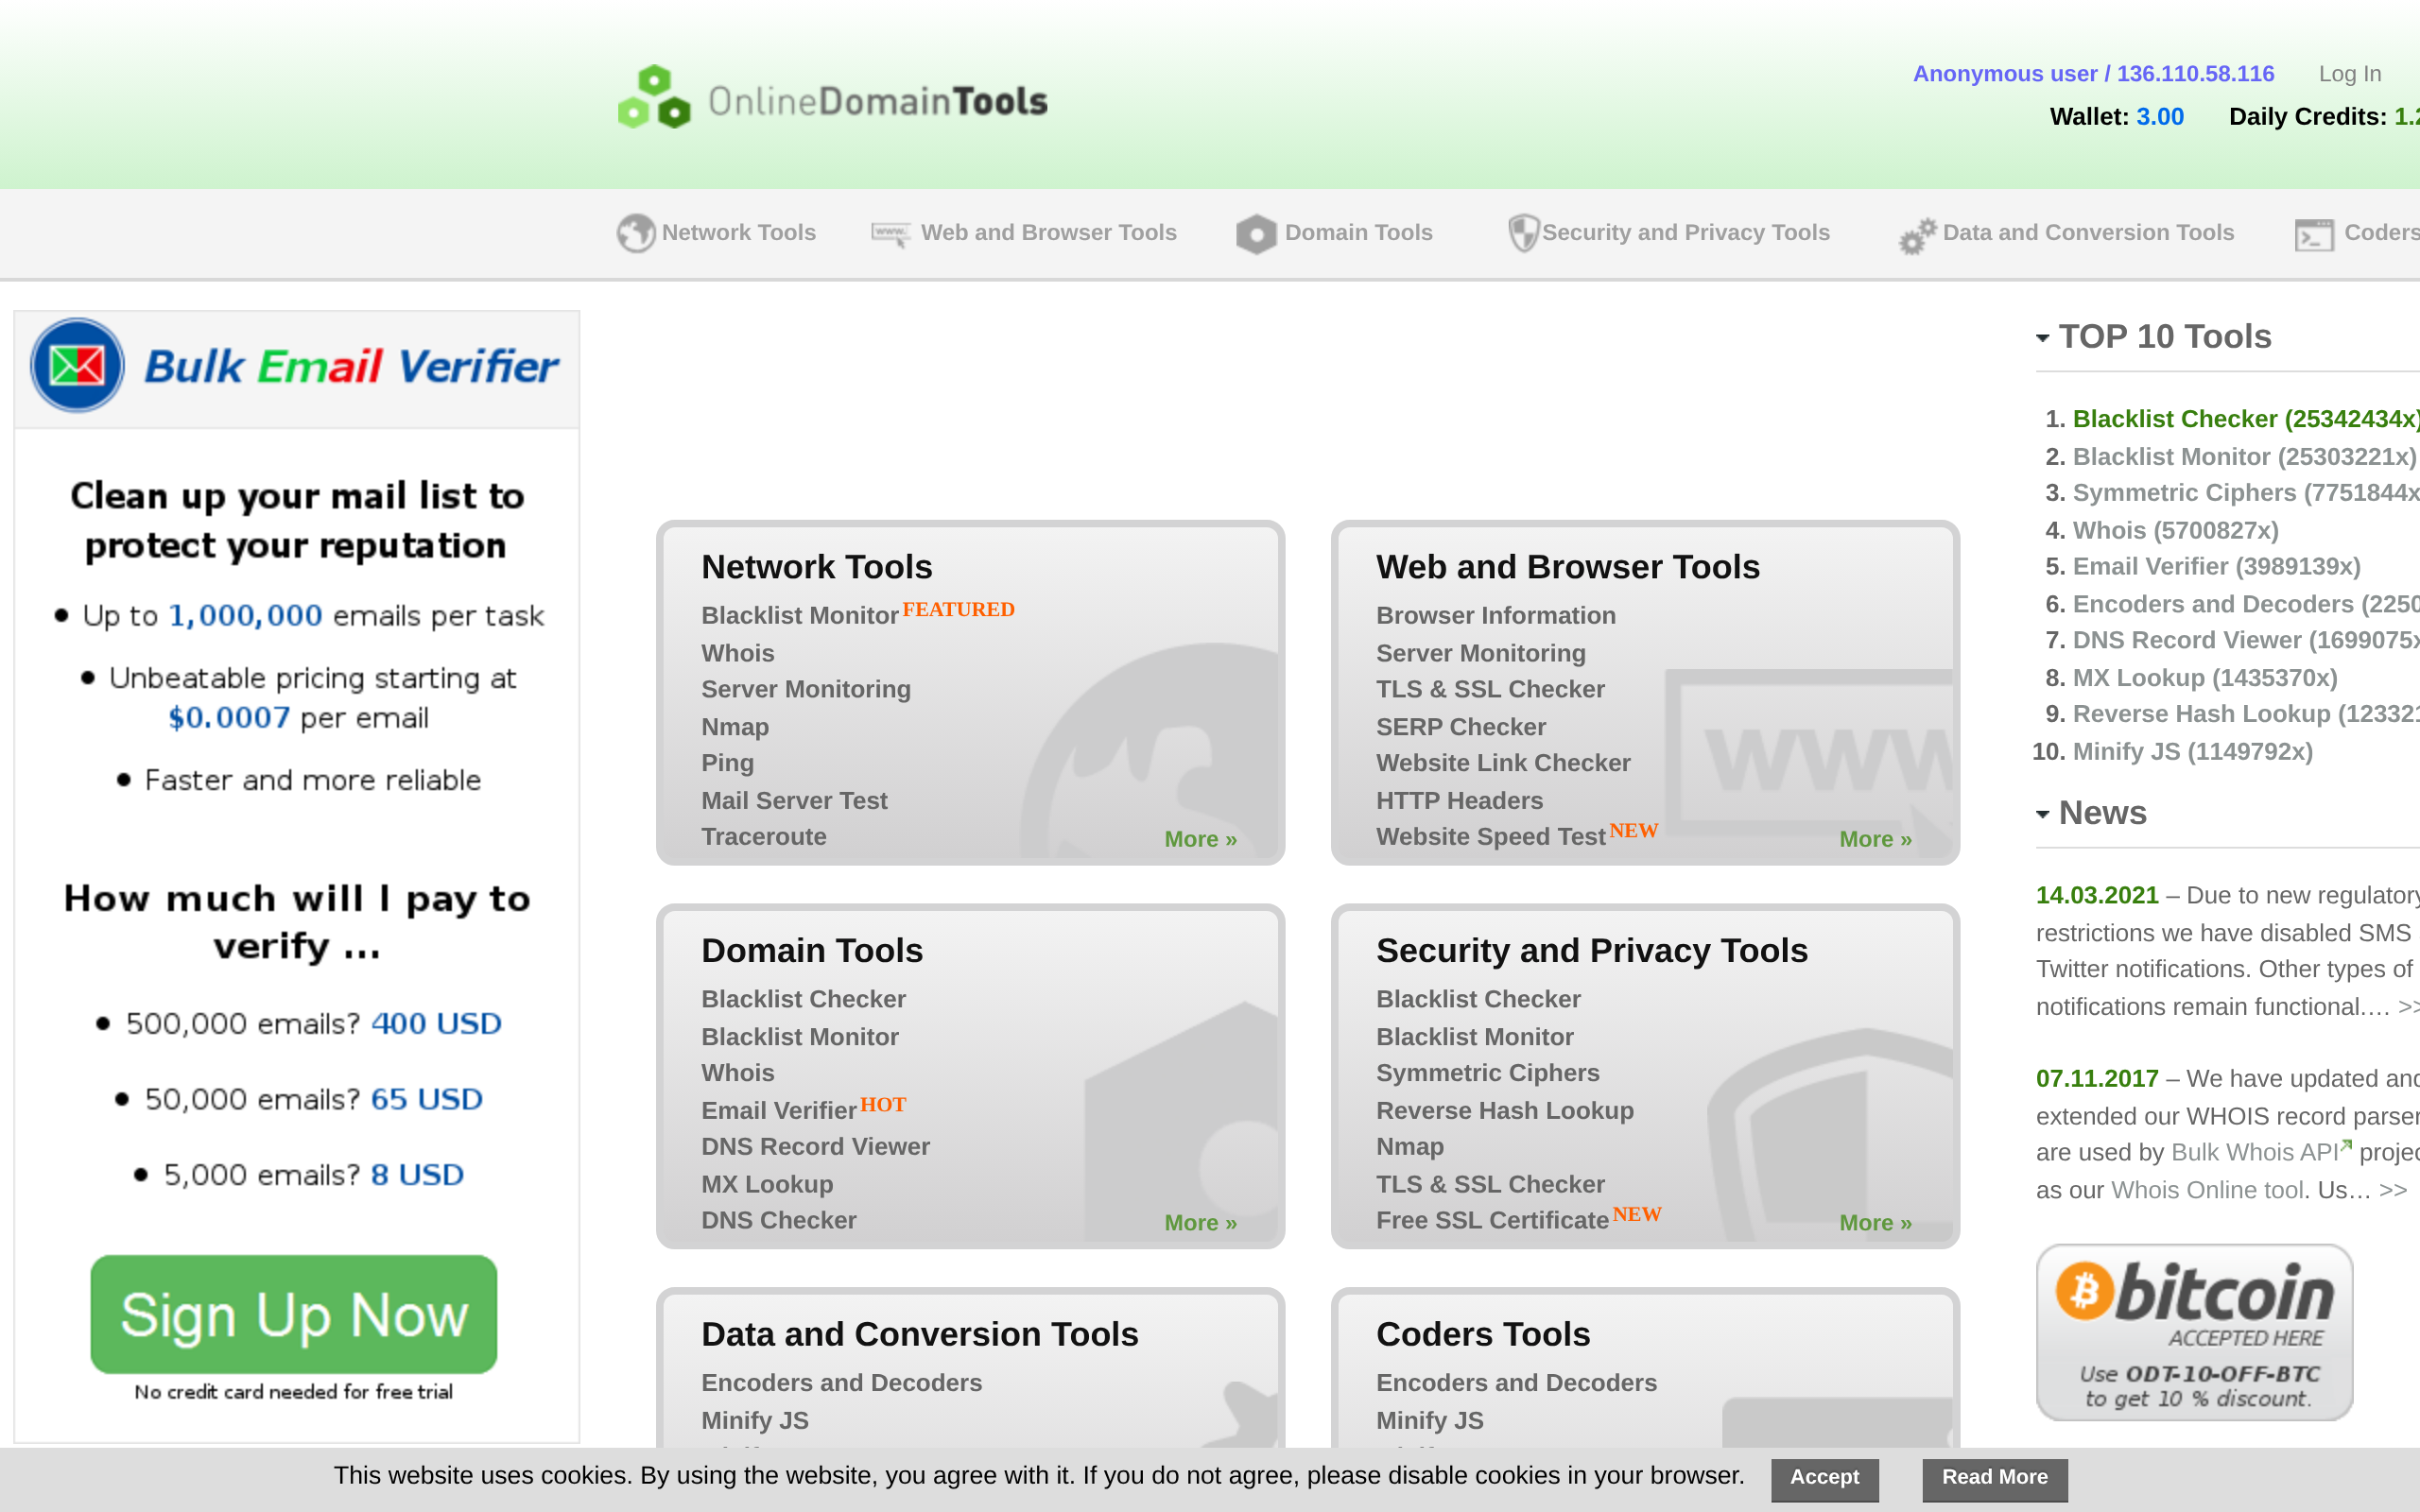Screen dimensions: 2420x1512
Task: Open the Website Link Checker tool
Action: point(1503,763)
